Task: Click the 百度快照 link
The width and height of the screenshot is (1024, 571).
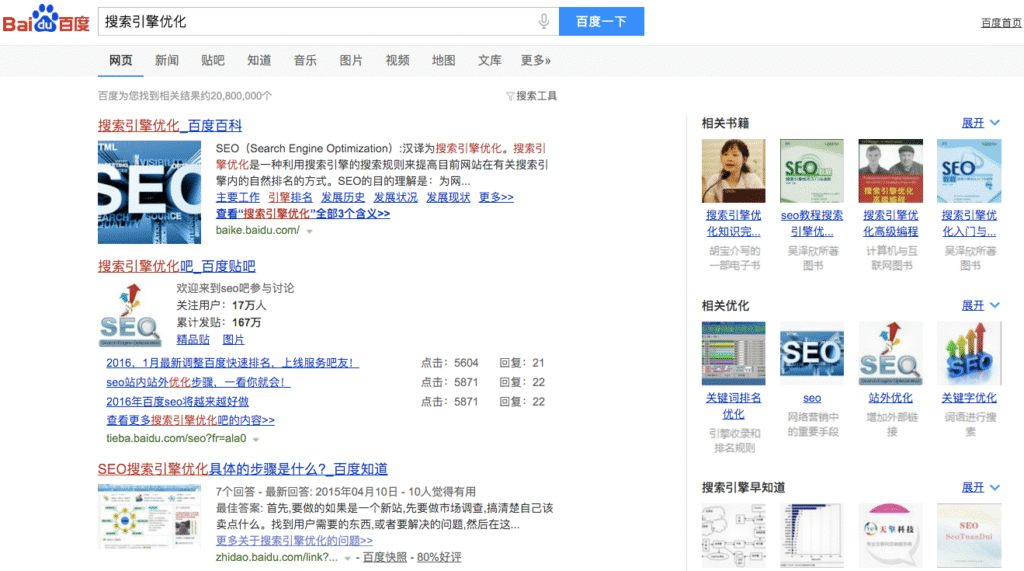Action: click(x=384, y=557)
